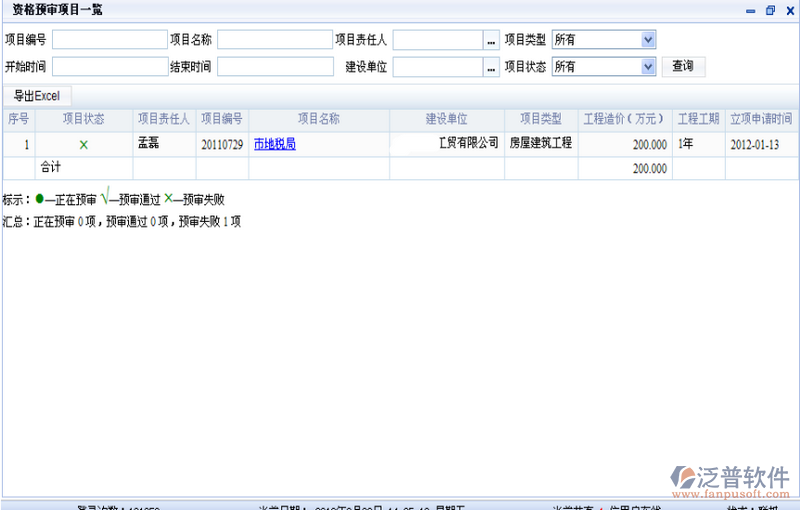This screenshot has height=510, width=800.
Task: Sort by 项目状态 column header
Action: point(84,119)
